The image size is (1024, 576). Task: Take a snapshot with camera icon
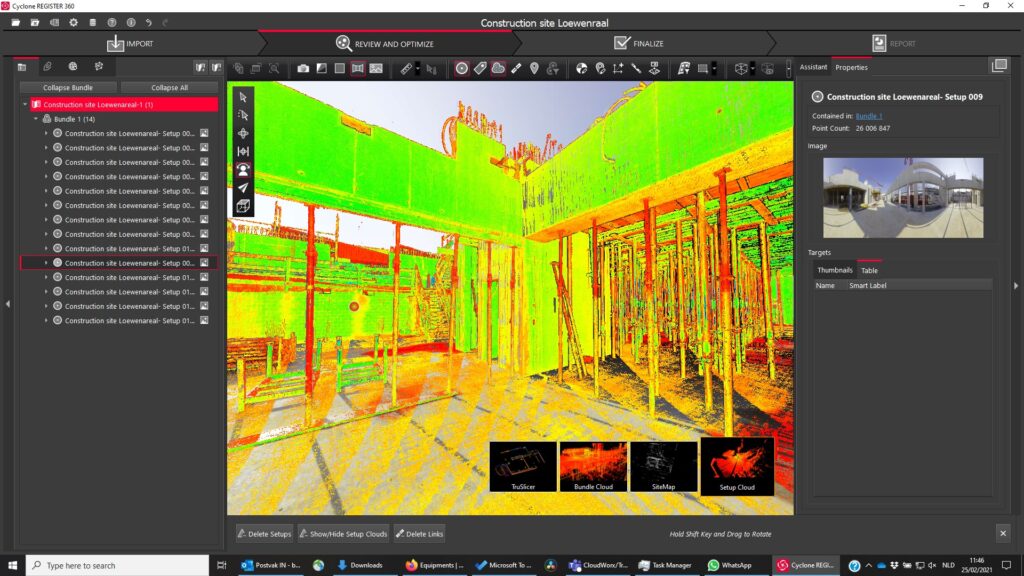coord(303,68)
